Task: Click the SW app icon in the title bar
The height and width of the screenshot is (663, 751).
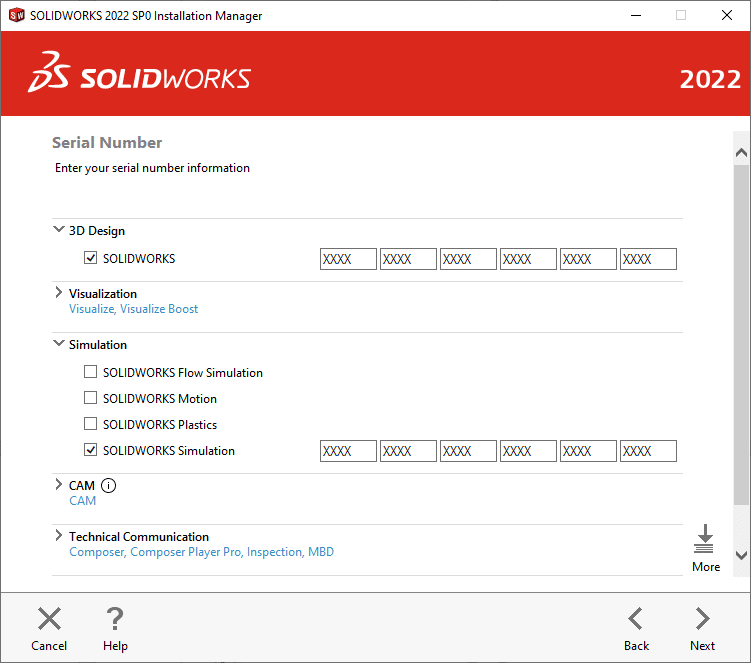Action: click(16, 15)
